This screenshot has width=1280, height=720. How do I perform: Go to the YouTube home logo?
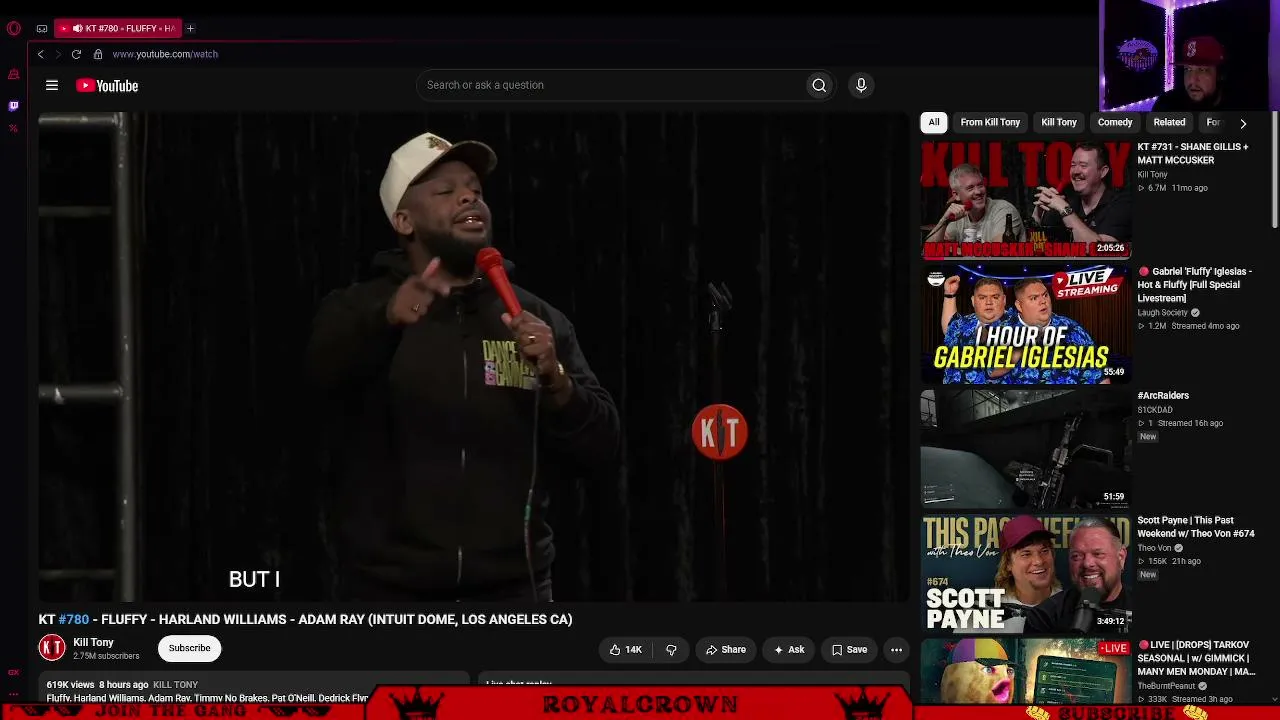[107, 86]
